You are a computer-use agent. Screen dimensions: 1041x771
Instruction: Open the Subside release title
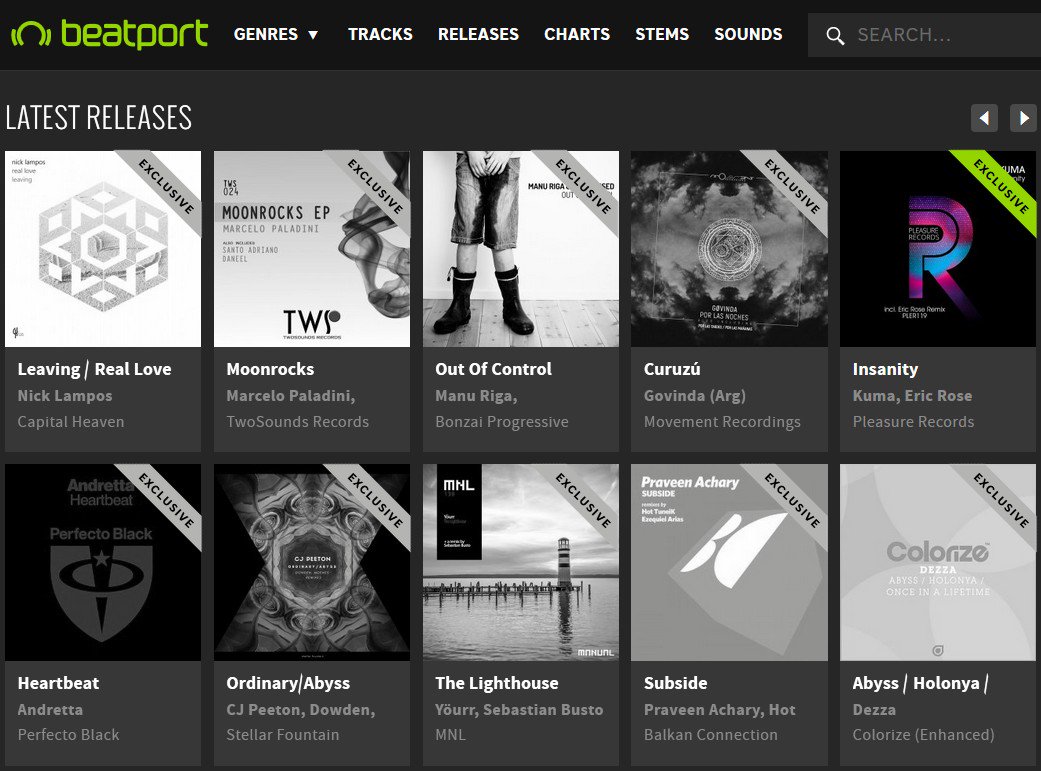[675, 683]
